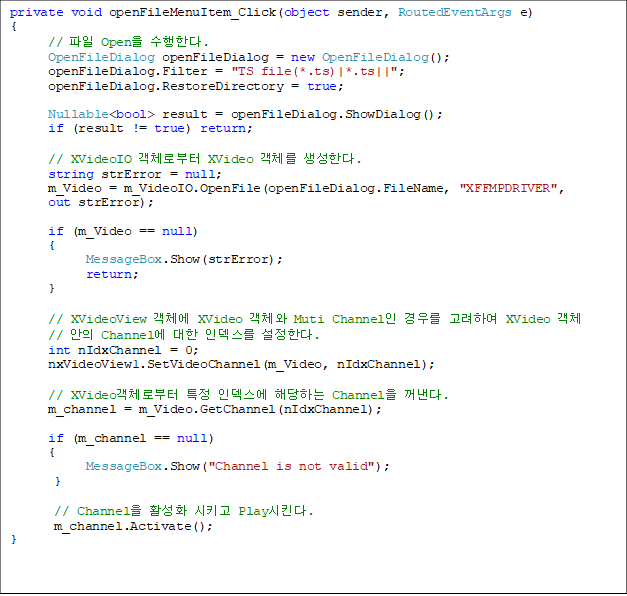Click the openFileDialog.RestoreDirectory = true line
Screen dimensions: 627x596
coord(196,86)
